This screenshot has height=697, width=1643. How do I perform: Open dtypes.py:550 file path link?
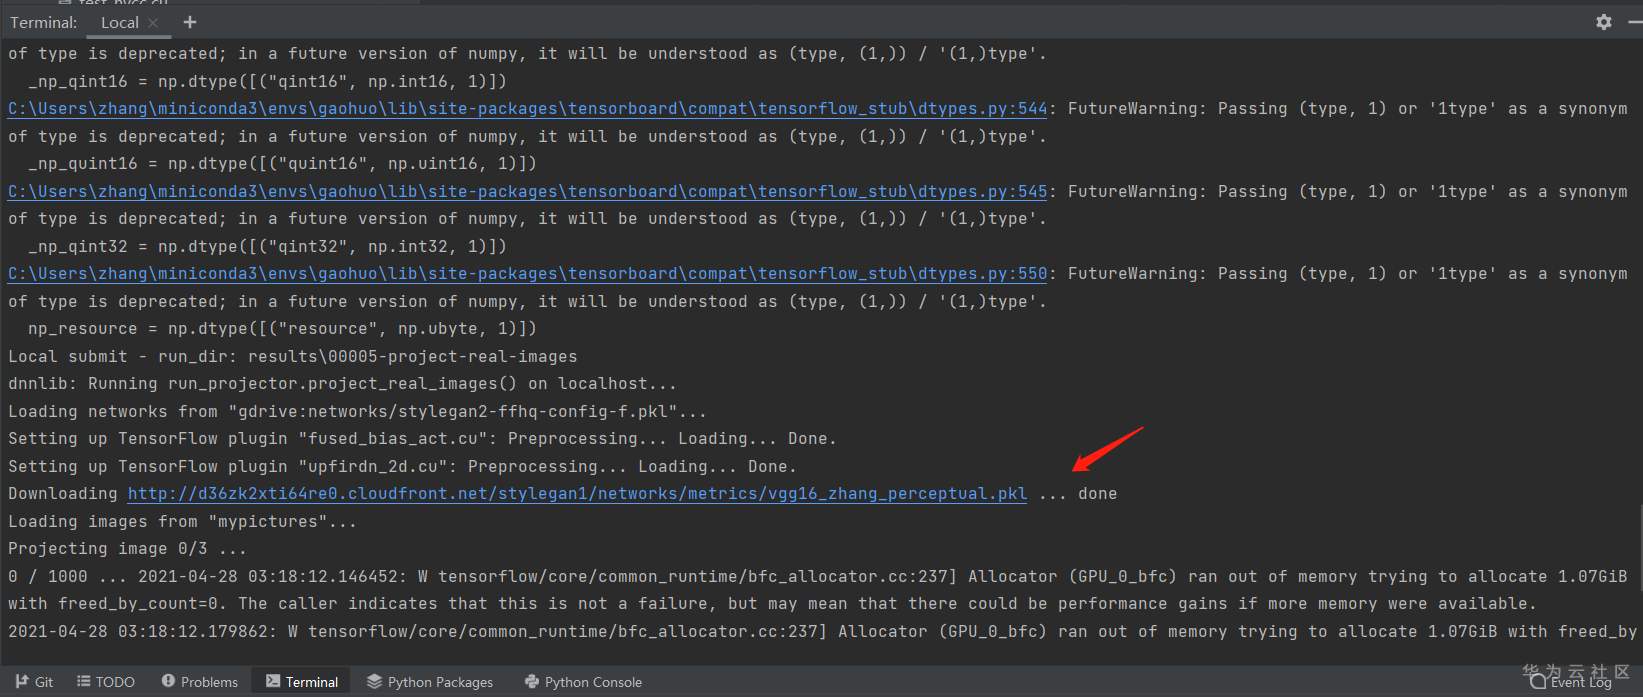click(528, 274)
